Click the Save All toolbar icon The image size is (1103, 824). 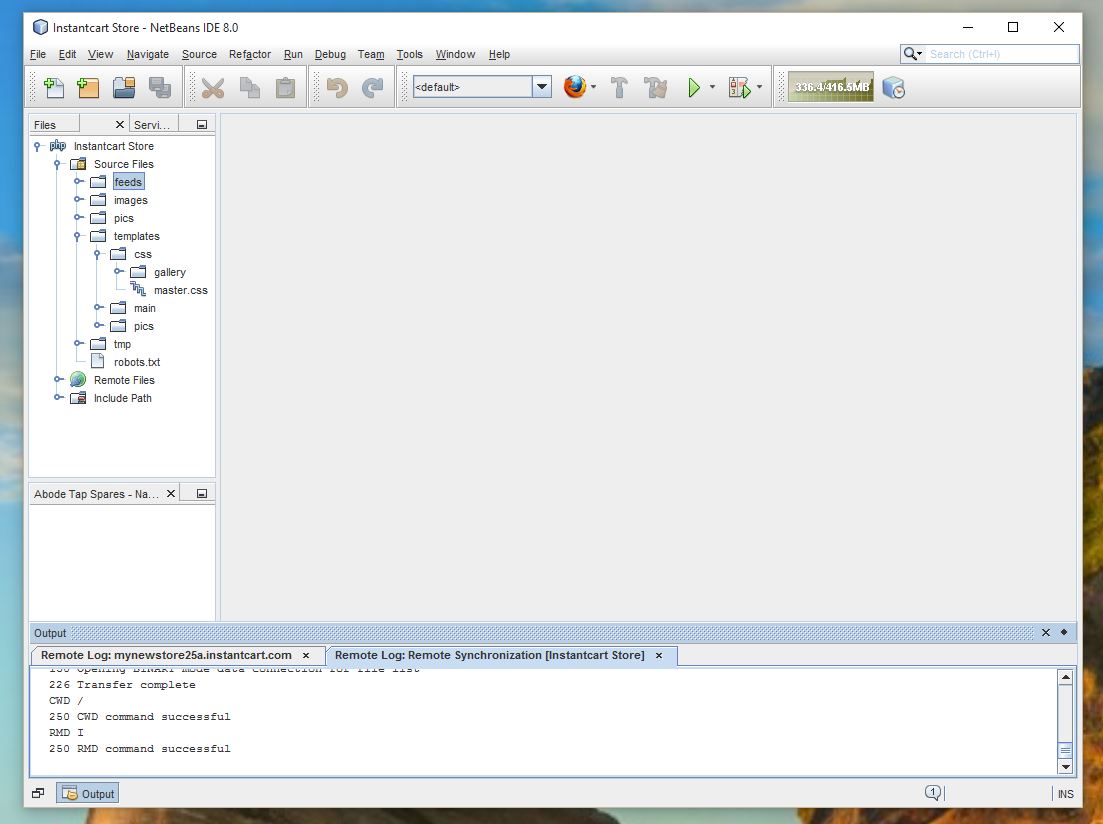[160, 87]
